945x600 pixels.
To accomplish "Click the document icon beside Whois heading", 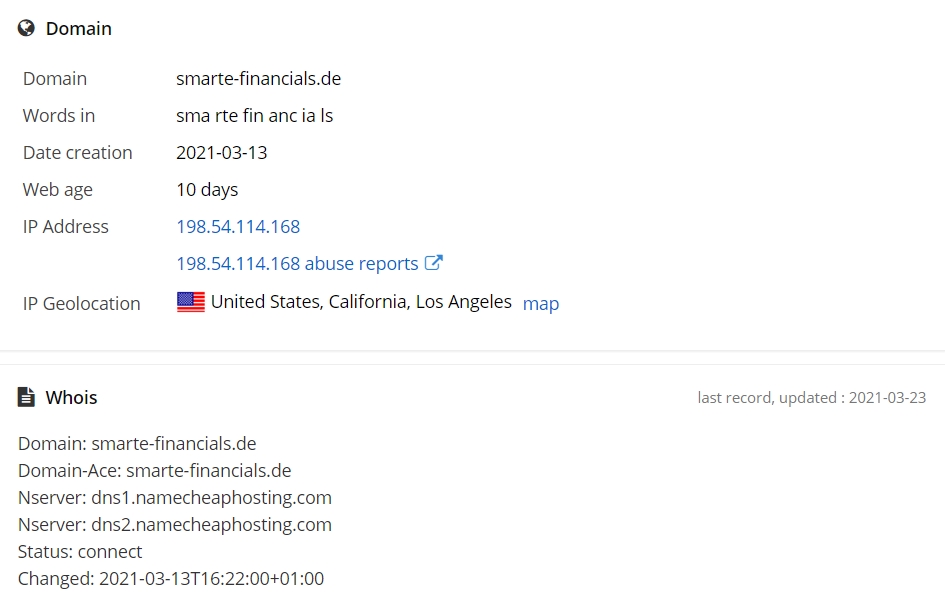I will (x=26, y=398).
